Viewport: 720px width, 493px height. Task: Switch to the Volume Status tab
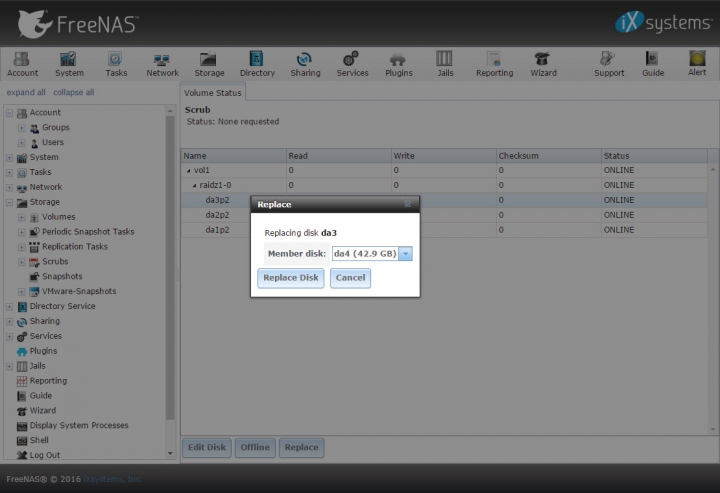[x=213, y=93]
